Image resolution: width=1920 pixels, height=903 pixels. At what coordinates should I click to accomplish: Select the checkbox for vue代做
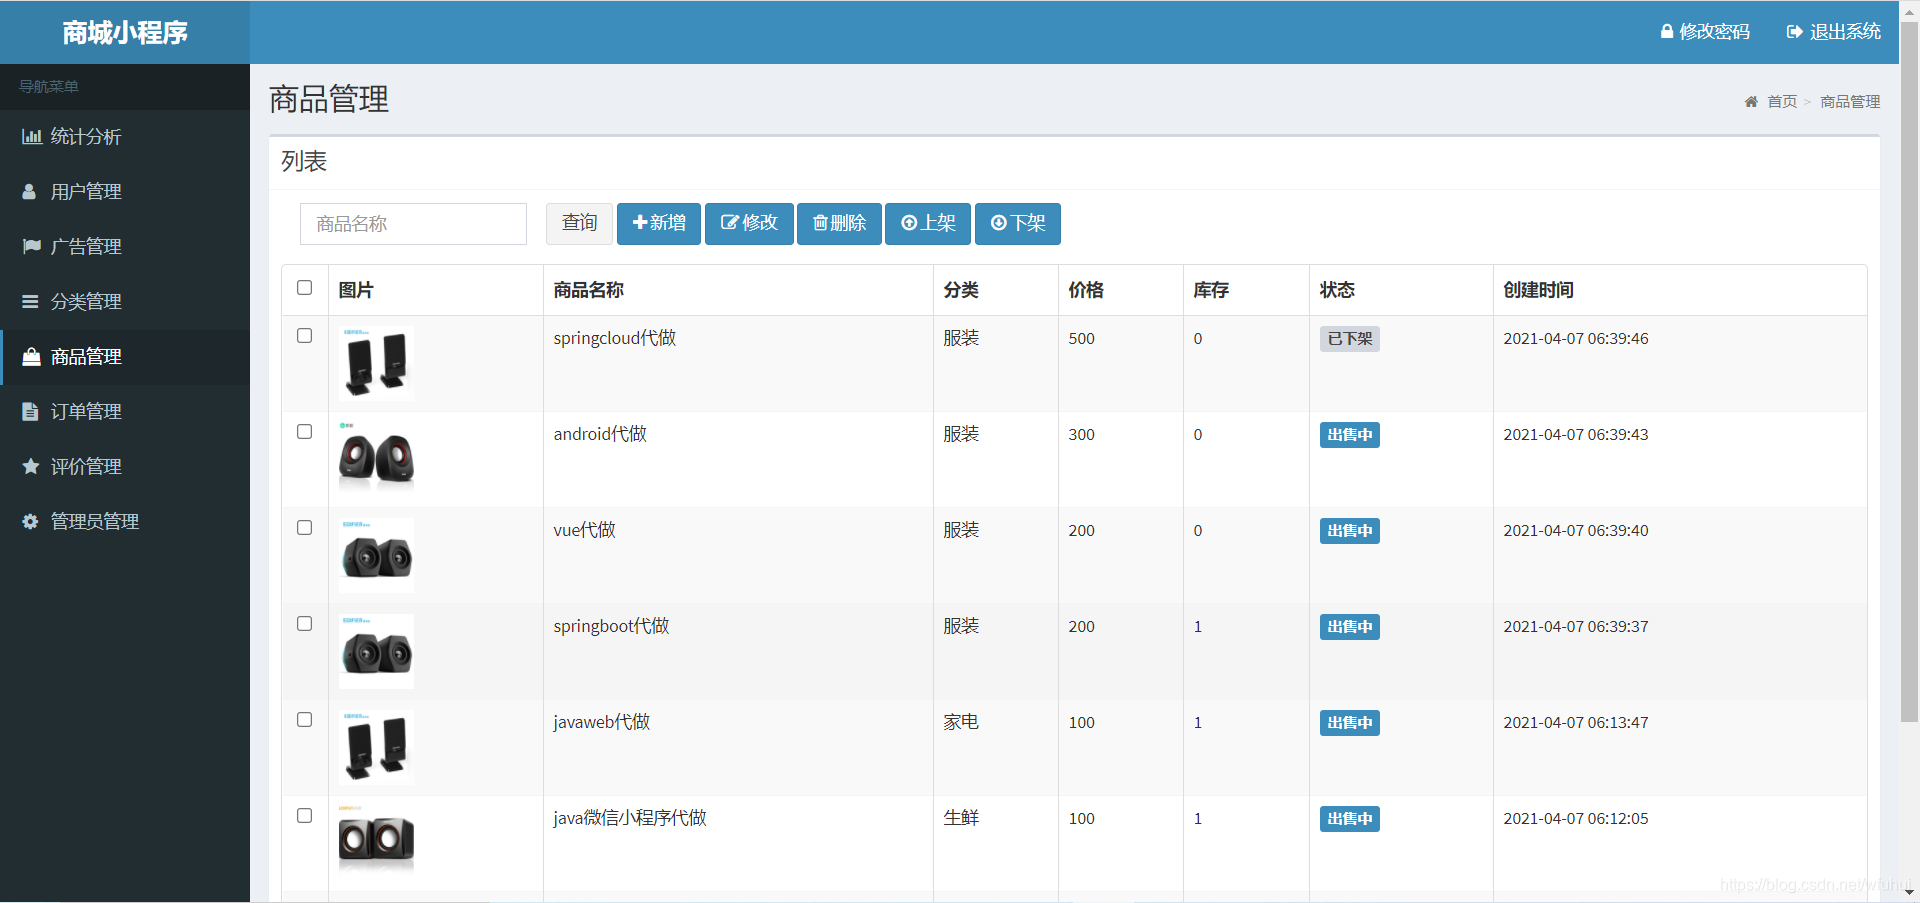305,528
